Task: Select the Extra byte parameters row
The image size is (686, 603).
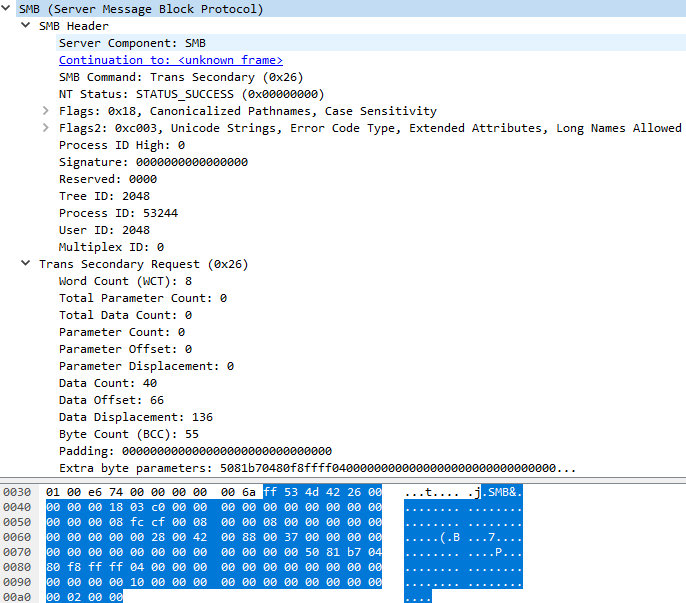Action: (x=316, y=468)
